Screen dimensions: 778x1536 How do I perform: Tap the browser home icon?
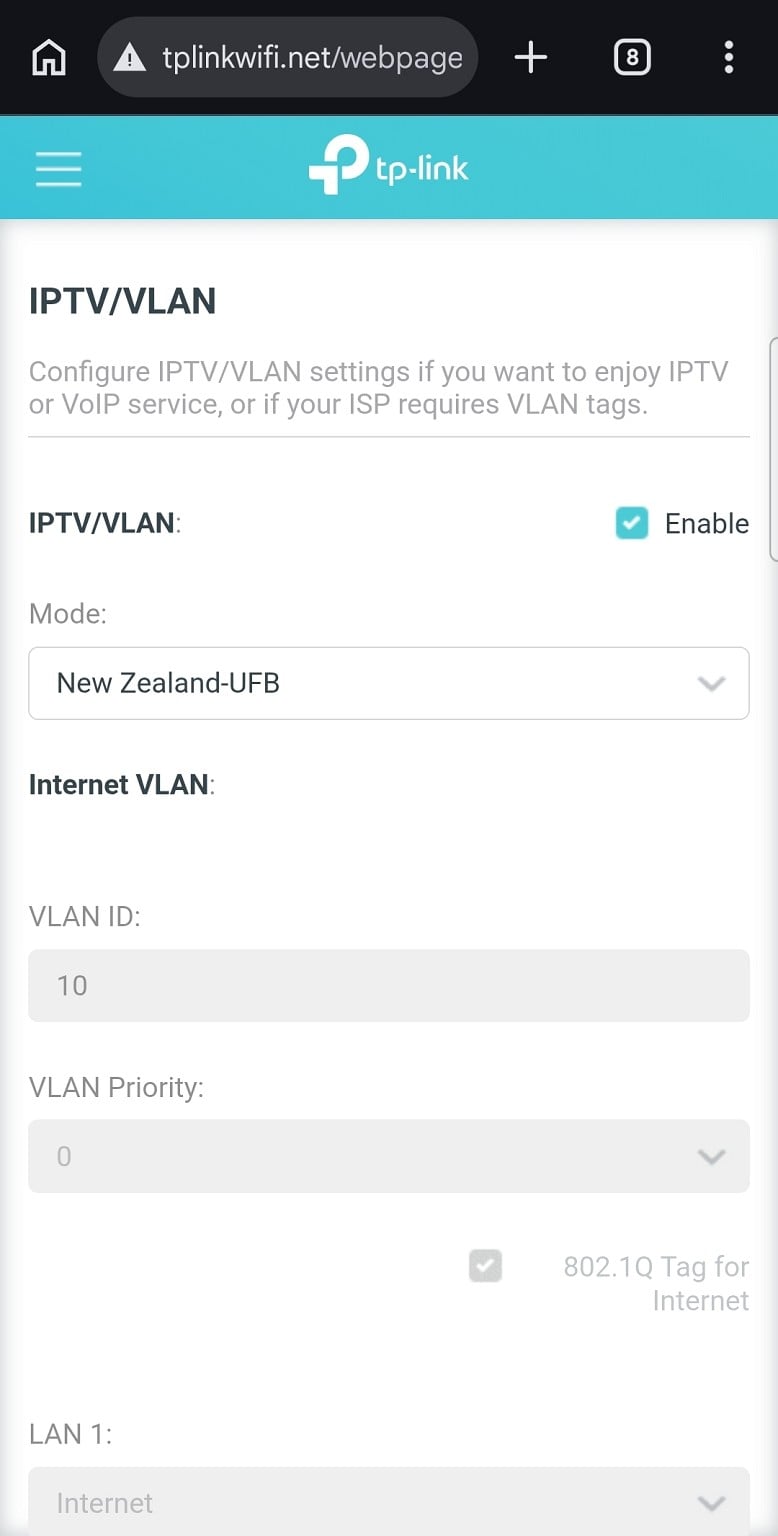tap(49, 58)
